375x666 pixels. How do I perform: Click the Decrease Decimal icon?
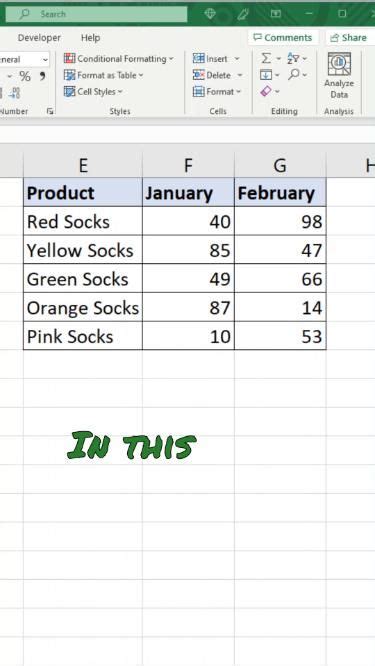[15, 93]
